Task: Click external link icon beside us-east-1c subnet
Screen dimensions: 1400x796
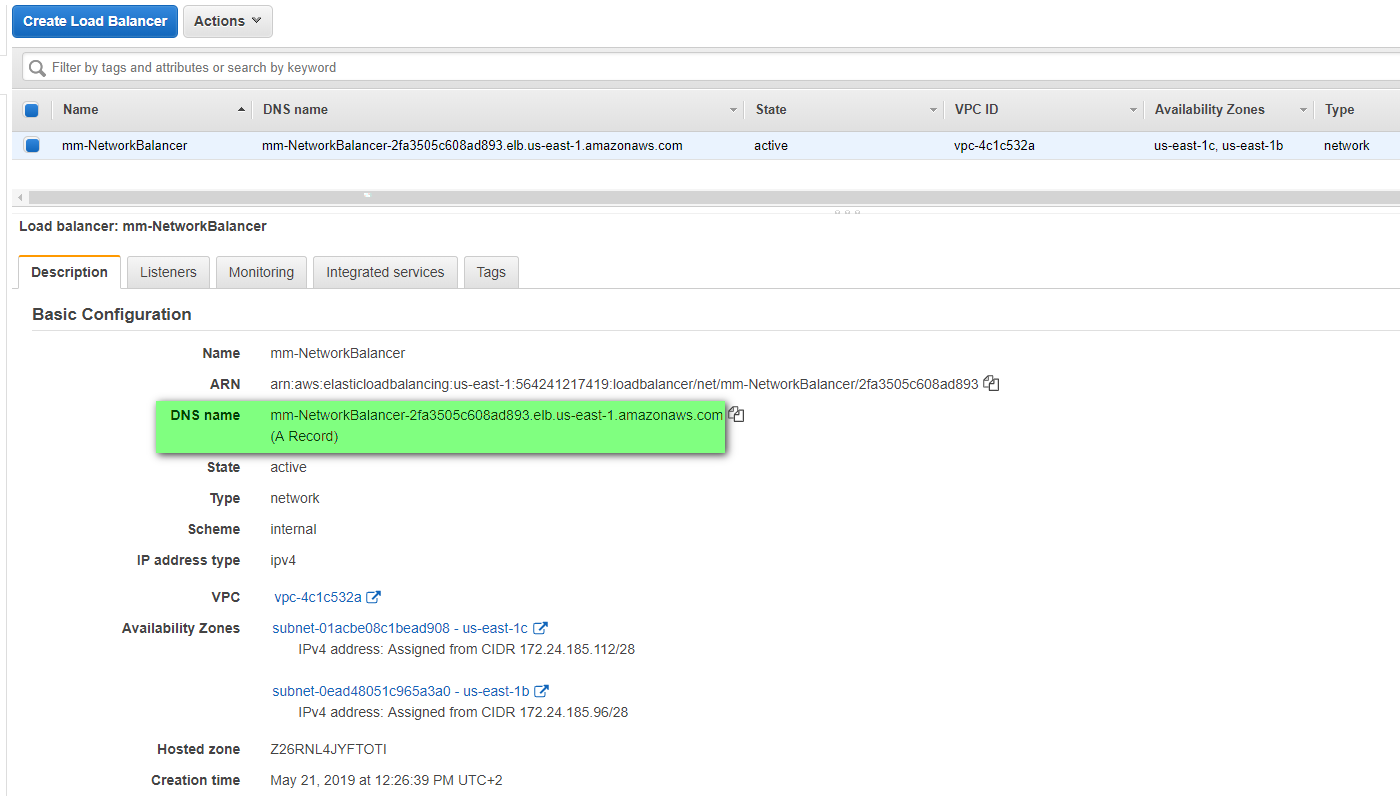Action: [540, 628]
